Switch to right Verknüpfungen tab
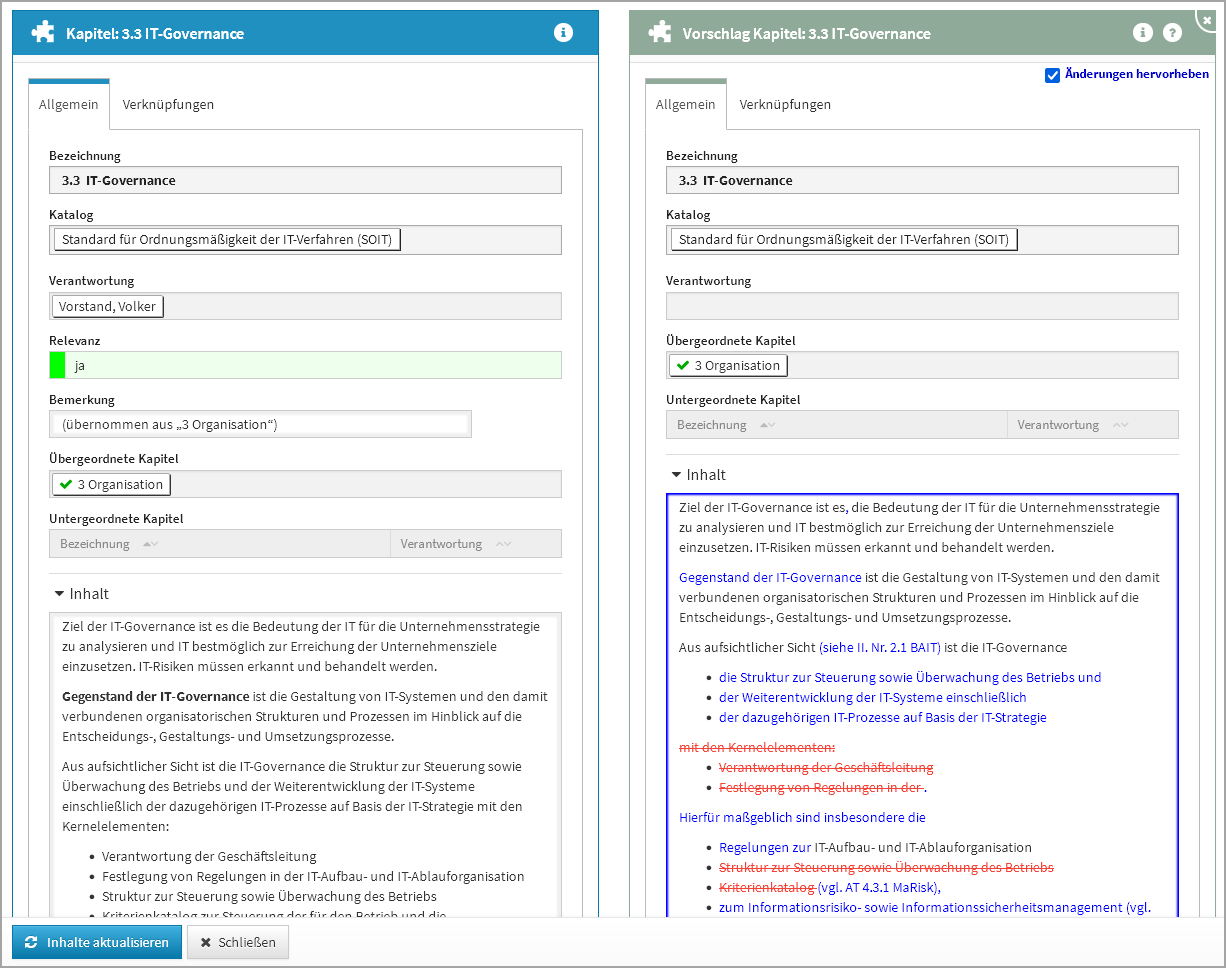 pos(785,104)
